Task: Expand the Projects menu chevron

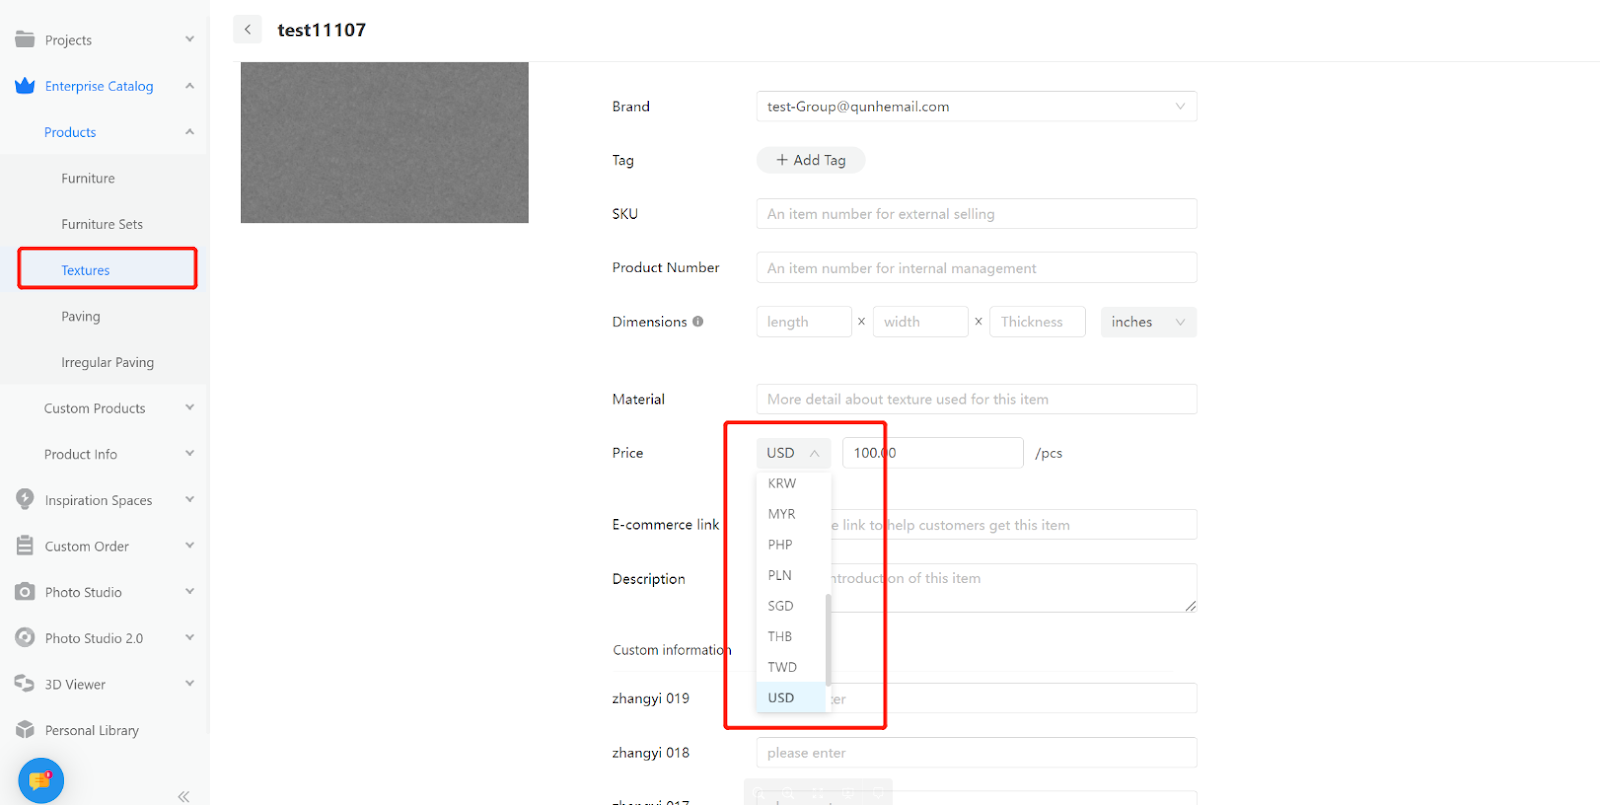Action: pos(190,39)
